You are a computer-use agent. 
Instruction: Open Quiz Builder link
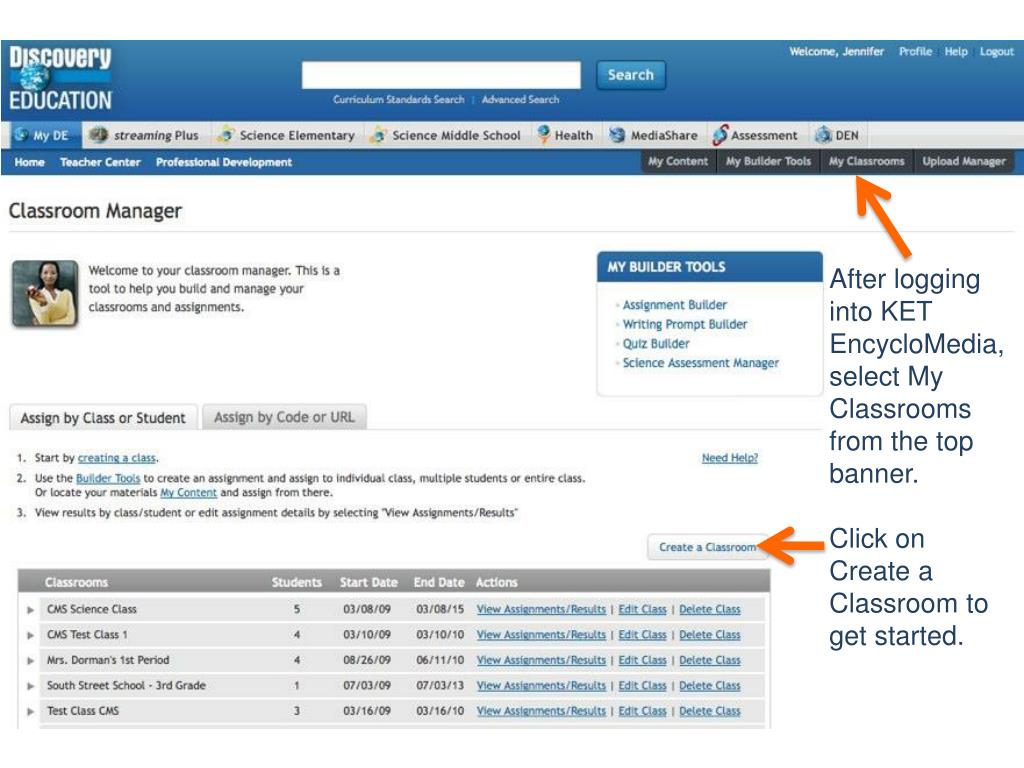point(656,344)
